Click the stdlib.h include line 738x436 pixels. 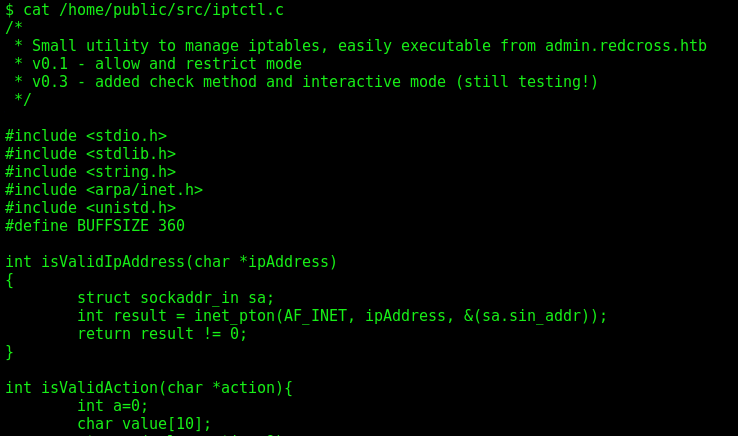(90, 153)
